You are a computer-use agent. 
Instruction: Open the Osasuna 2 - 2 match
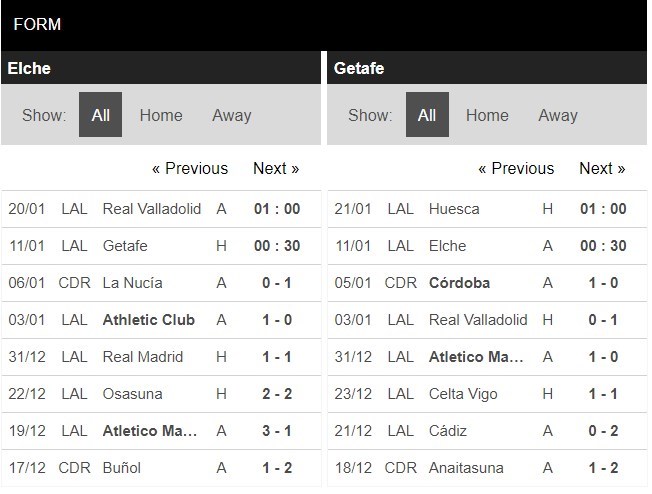[x=161, y=394]
